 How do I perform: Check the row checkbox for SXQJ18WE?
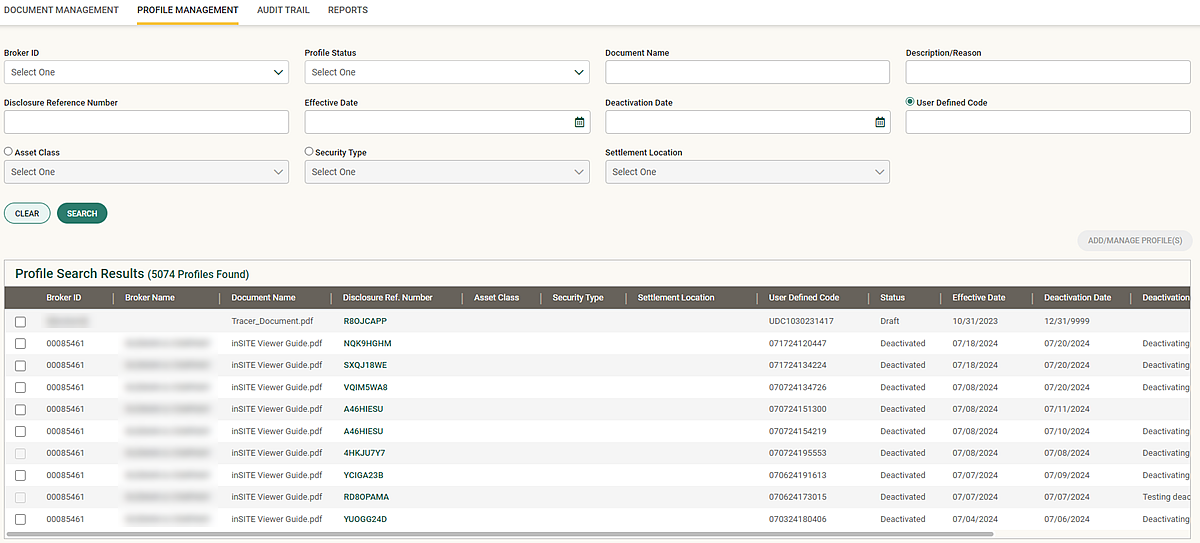click(x=20, y=366)
